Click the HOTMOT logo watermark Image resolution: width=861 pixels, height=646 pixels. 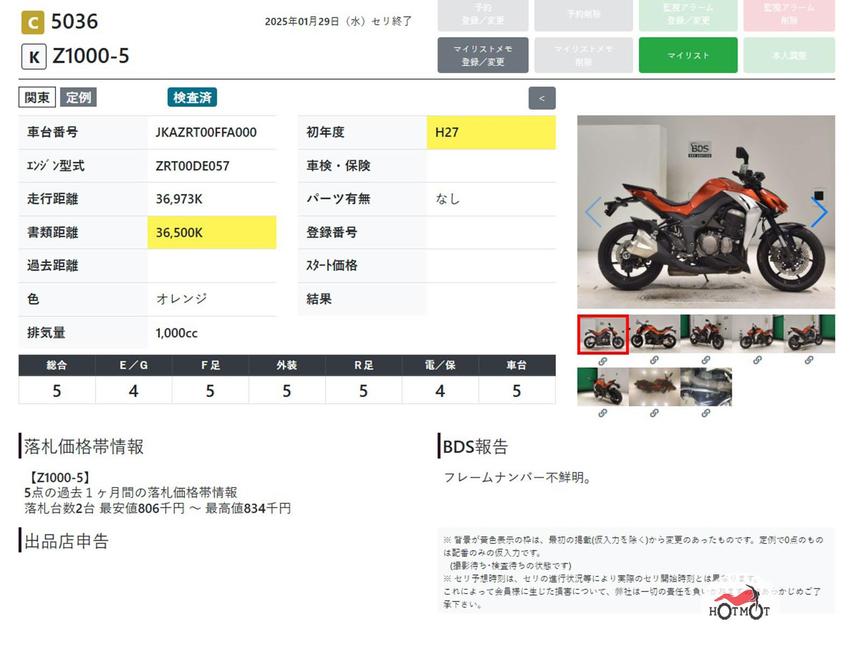[739, 606]
